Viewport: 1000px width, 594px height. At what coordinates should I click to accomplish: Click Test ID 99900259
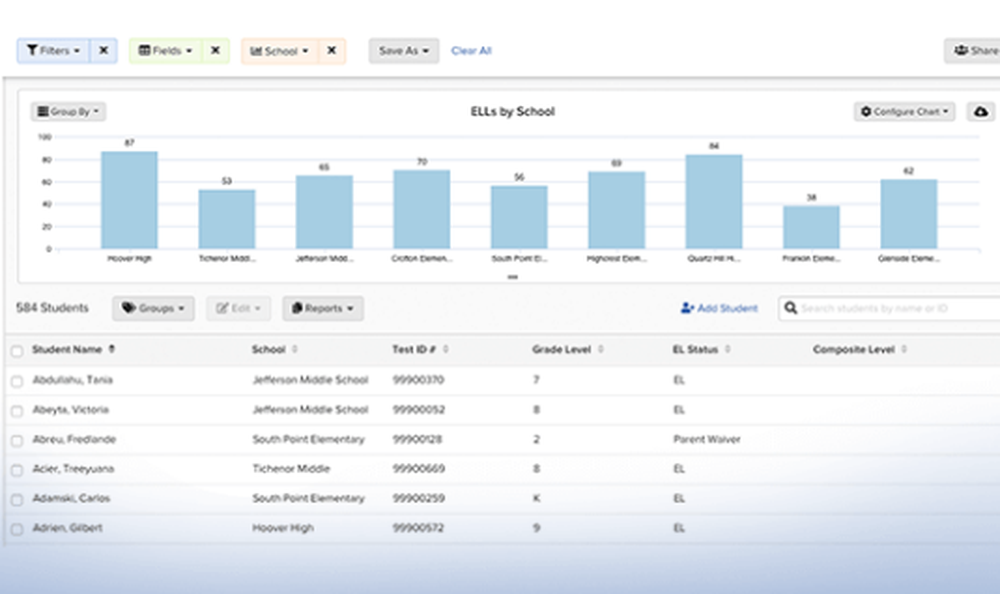tap(419, 498)
